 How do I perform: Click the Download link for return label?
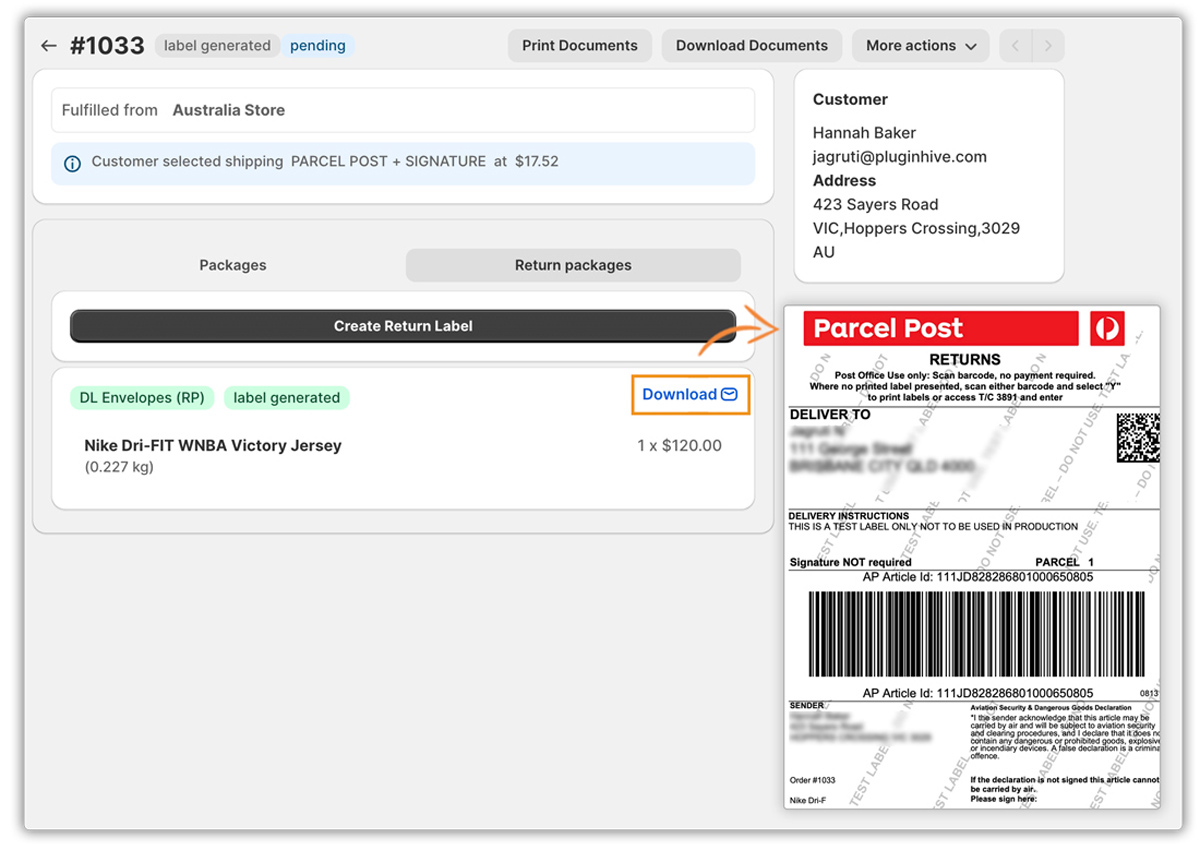coord(679,395)
